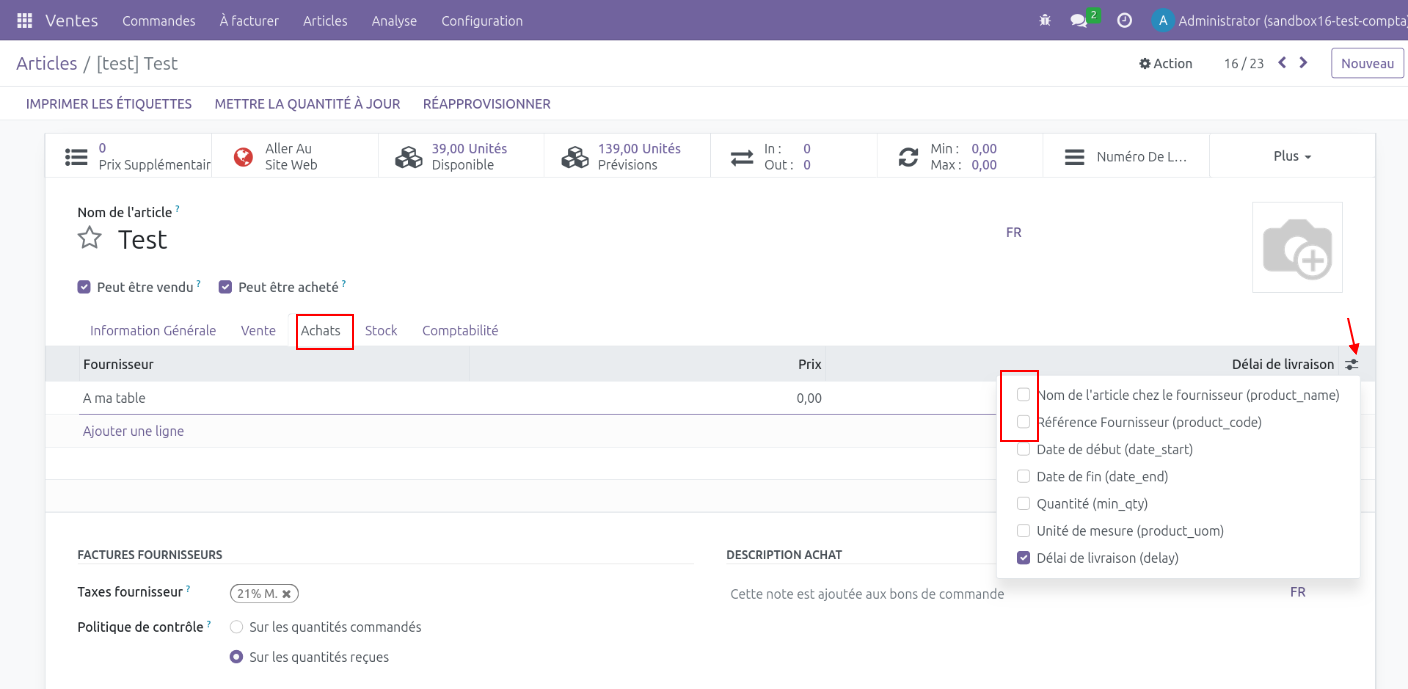Open the Administrator user menu
This screenshot has width=1408, height=689.
coord(1275,20)
